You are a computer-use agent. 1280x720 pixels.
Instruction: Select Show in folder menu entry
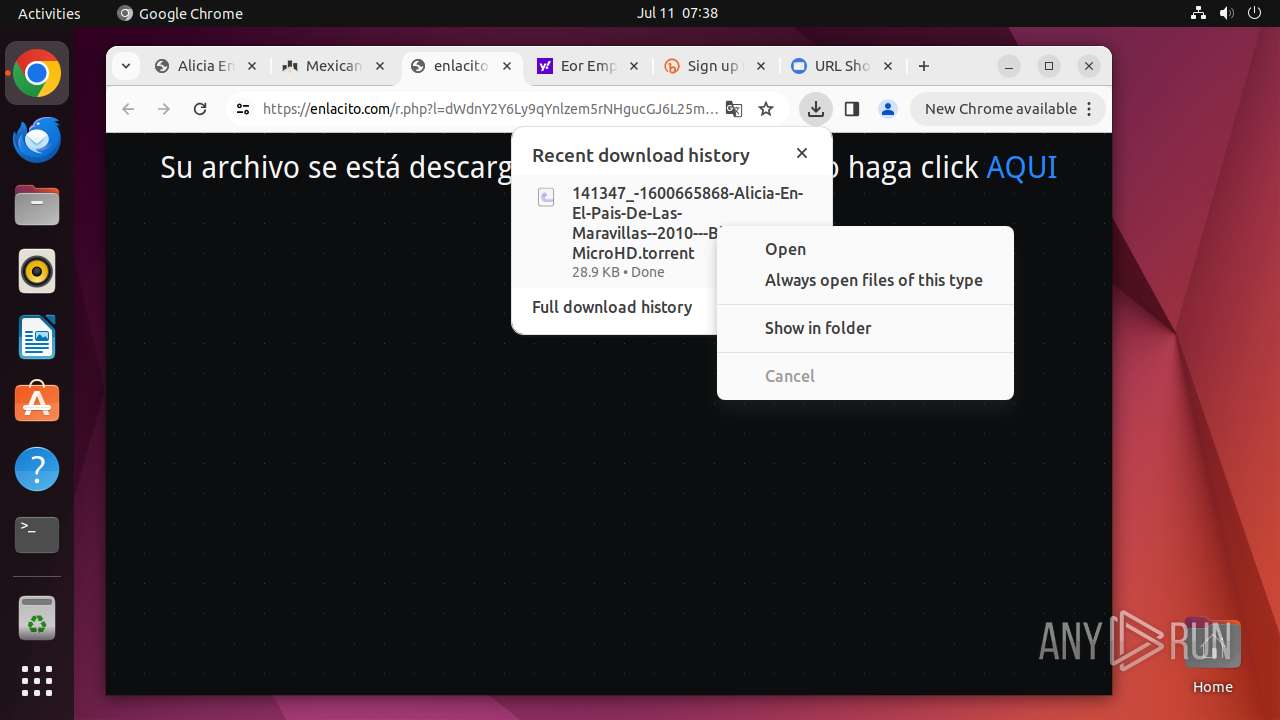(x=865, y=328)
